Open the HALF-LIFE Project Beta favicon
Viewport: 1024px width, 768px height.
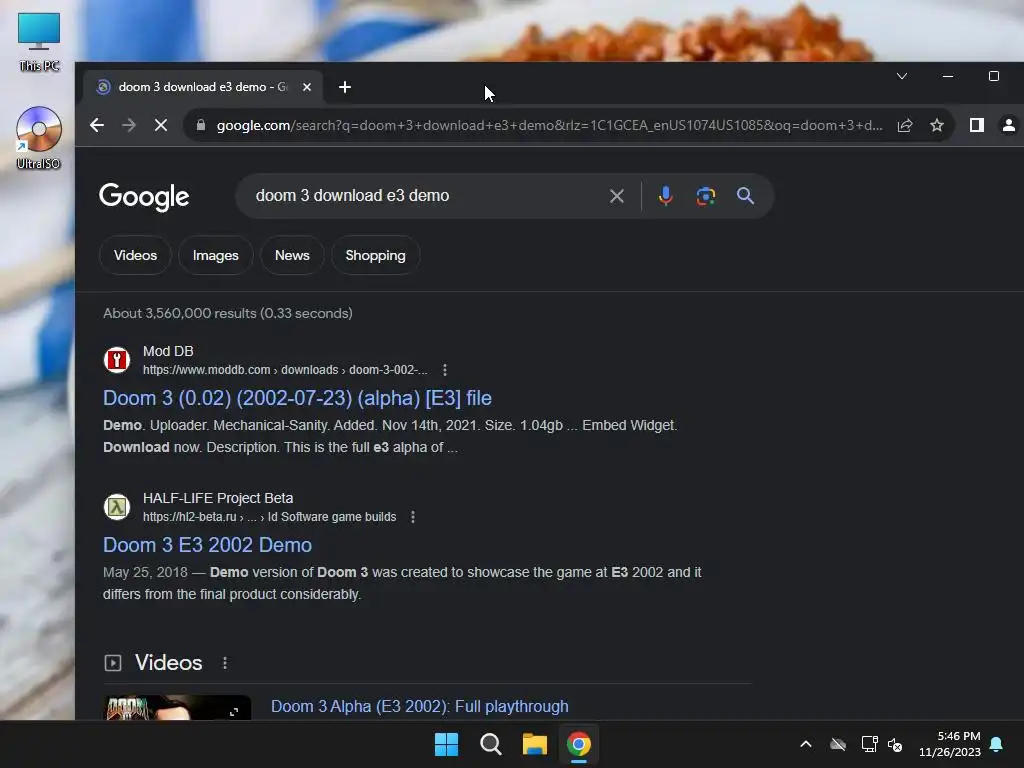tap(117, 507)
